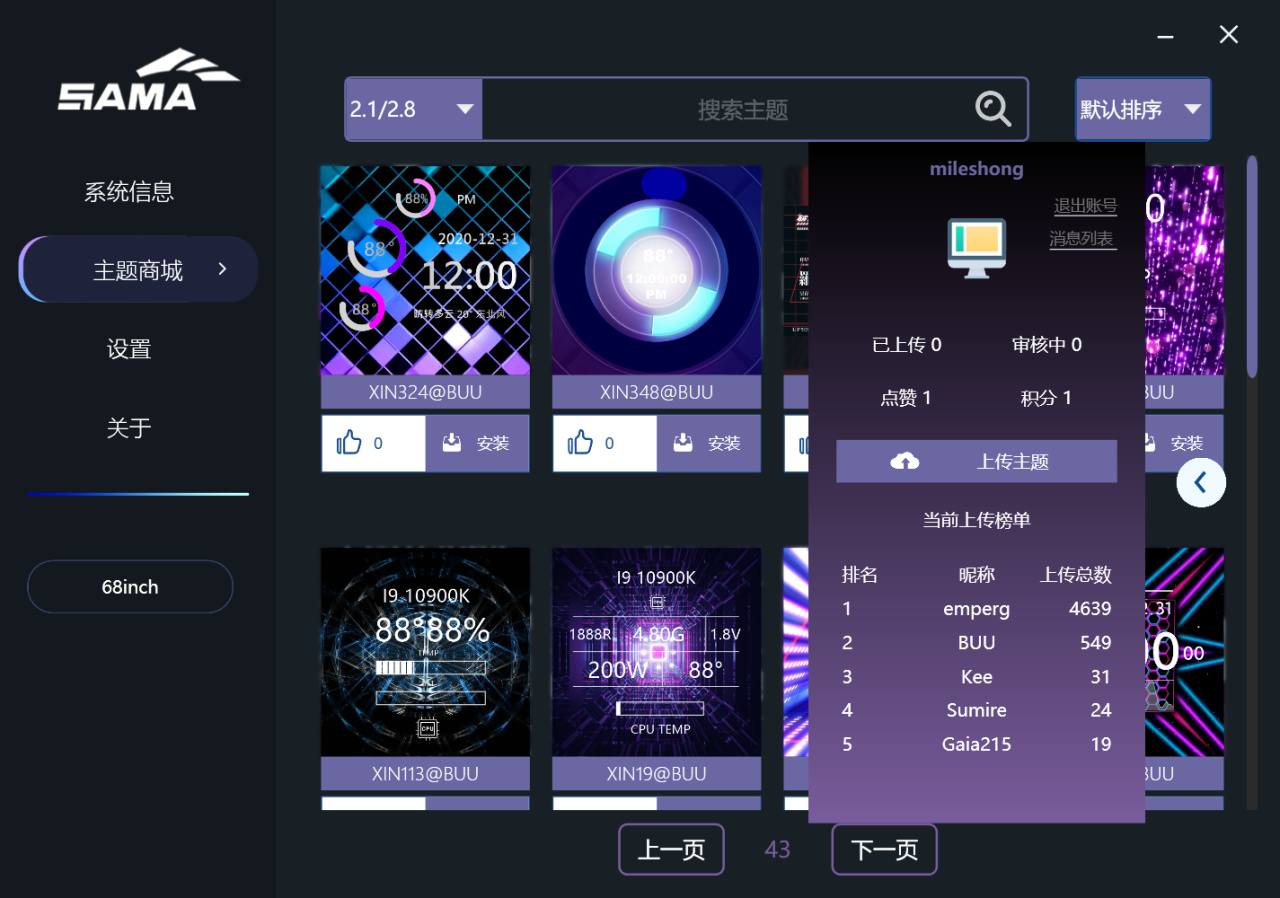Click the 积分 1 stat
This screenshot has height=898, width=1280.
[x=1046, y=398]
